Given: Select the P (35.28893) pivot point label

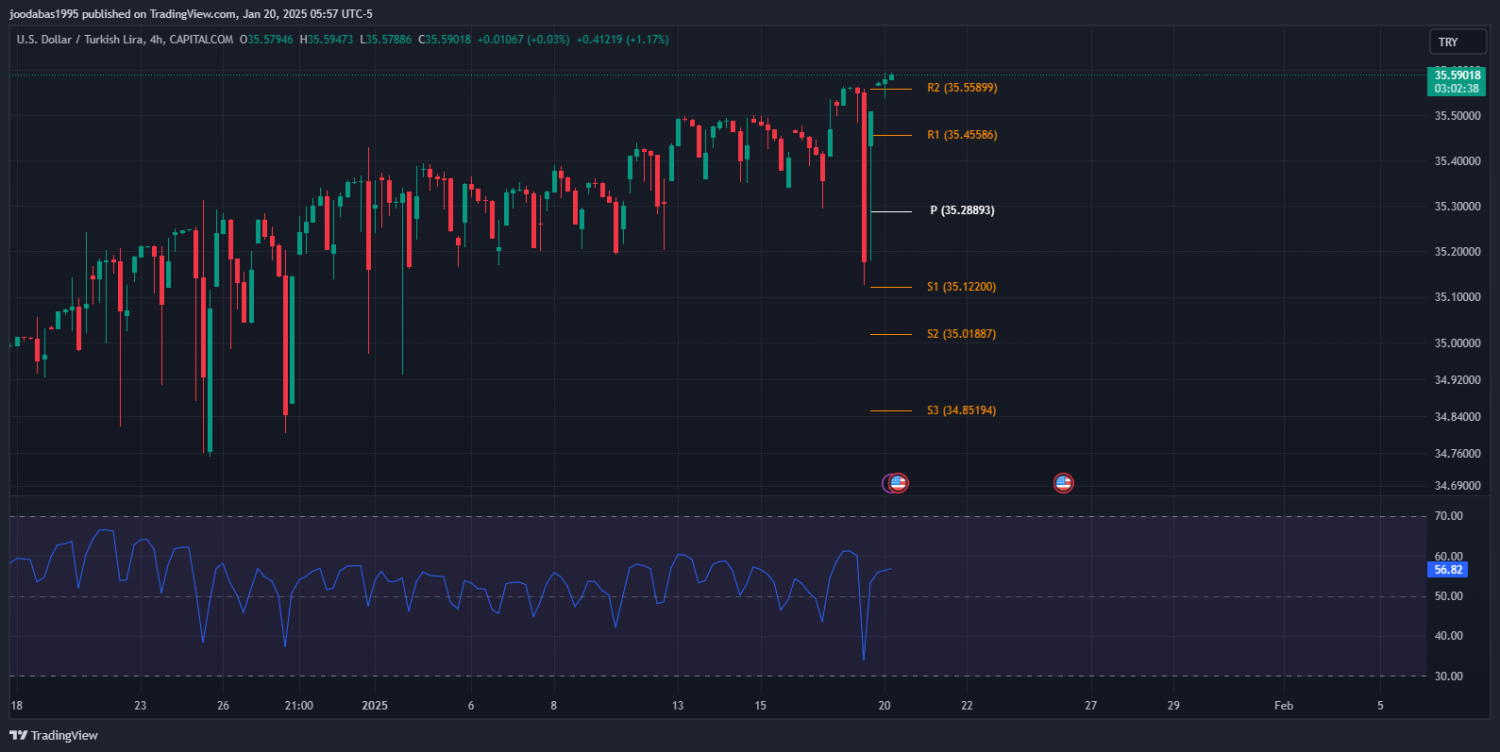Looking at the screenshot, I should (961, 211).
